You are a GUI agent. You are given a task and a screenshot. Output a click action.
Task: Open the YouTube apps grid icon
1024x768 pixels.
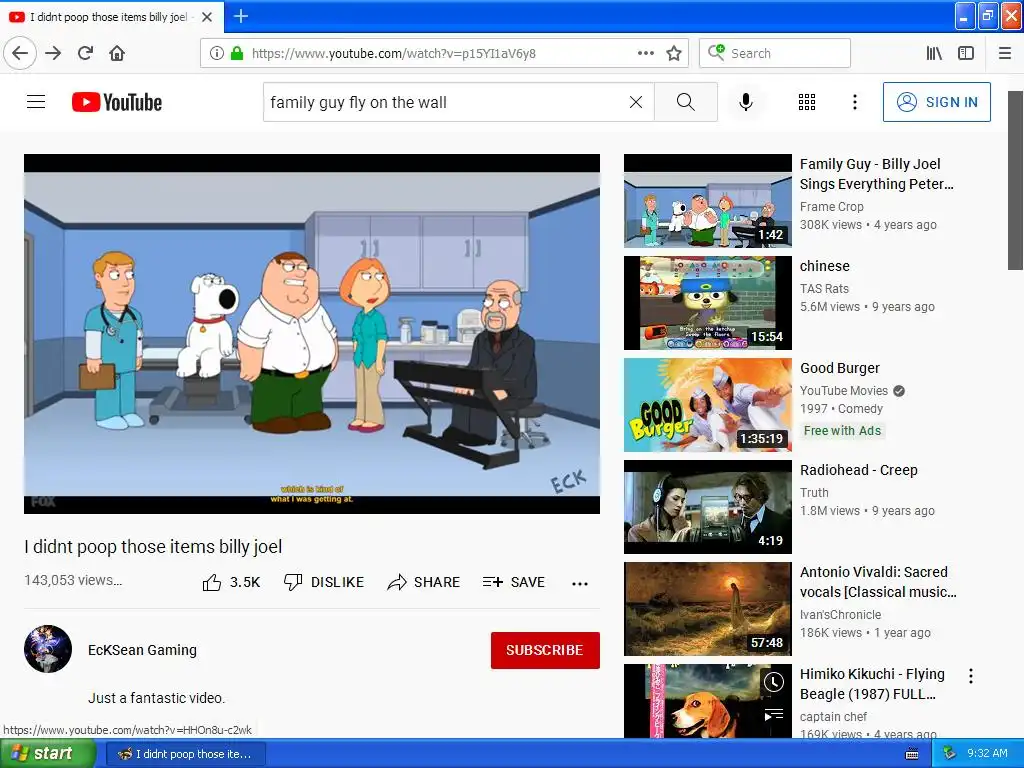click(807, 102)
